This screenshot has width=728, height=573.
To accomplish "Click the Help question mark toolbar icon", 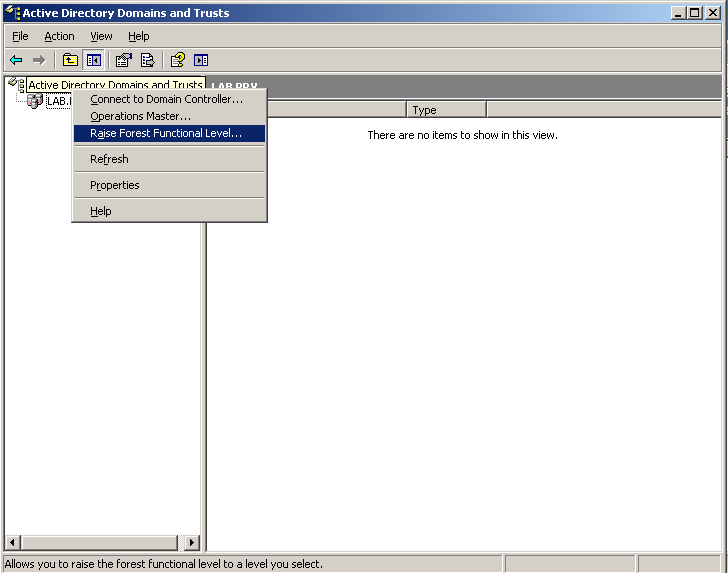I will (177, 60).
